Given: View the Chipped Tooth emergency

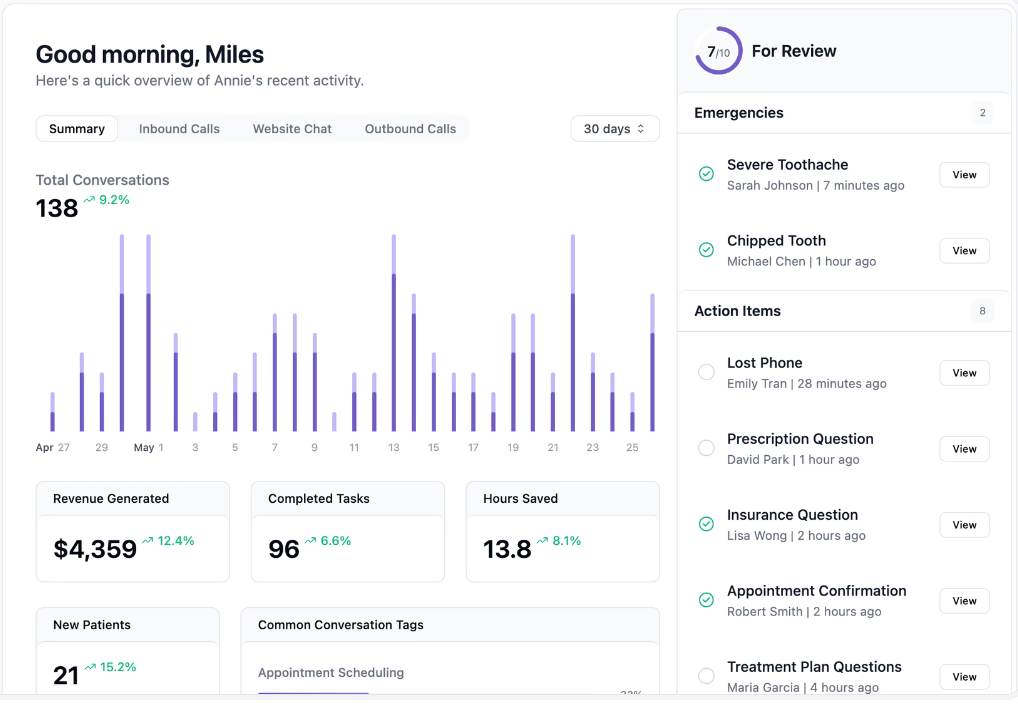Looking at the screenshot, I should tap(964, 251).
